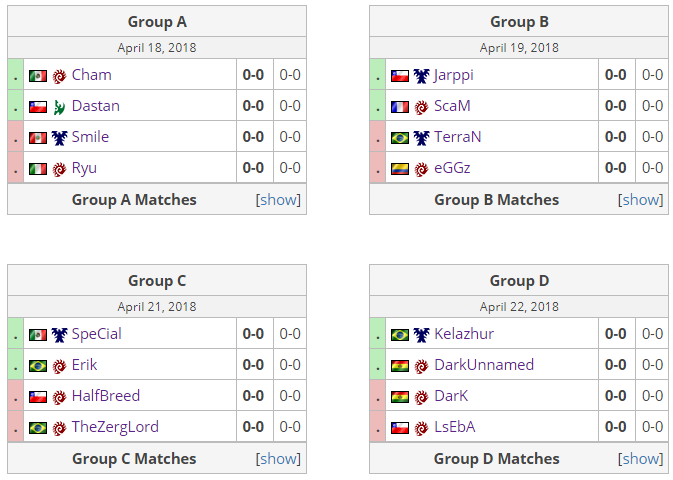Go to HalfBreed's player page
The image size is (673, 480).
106,396
